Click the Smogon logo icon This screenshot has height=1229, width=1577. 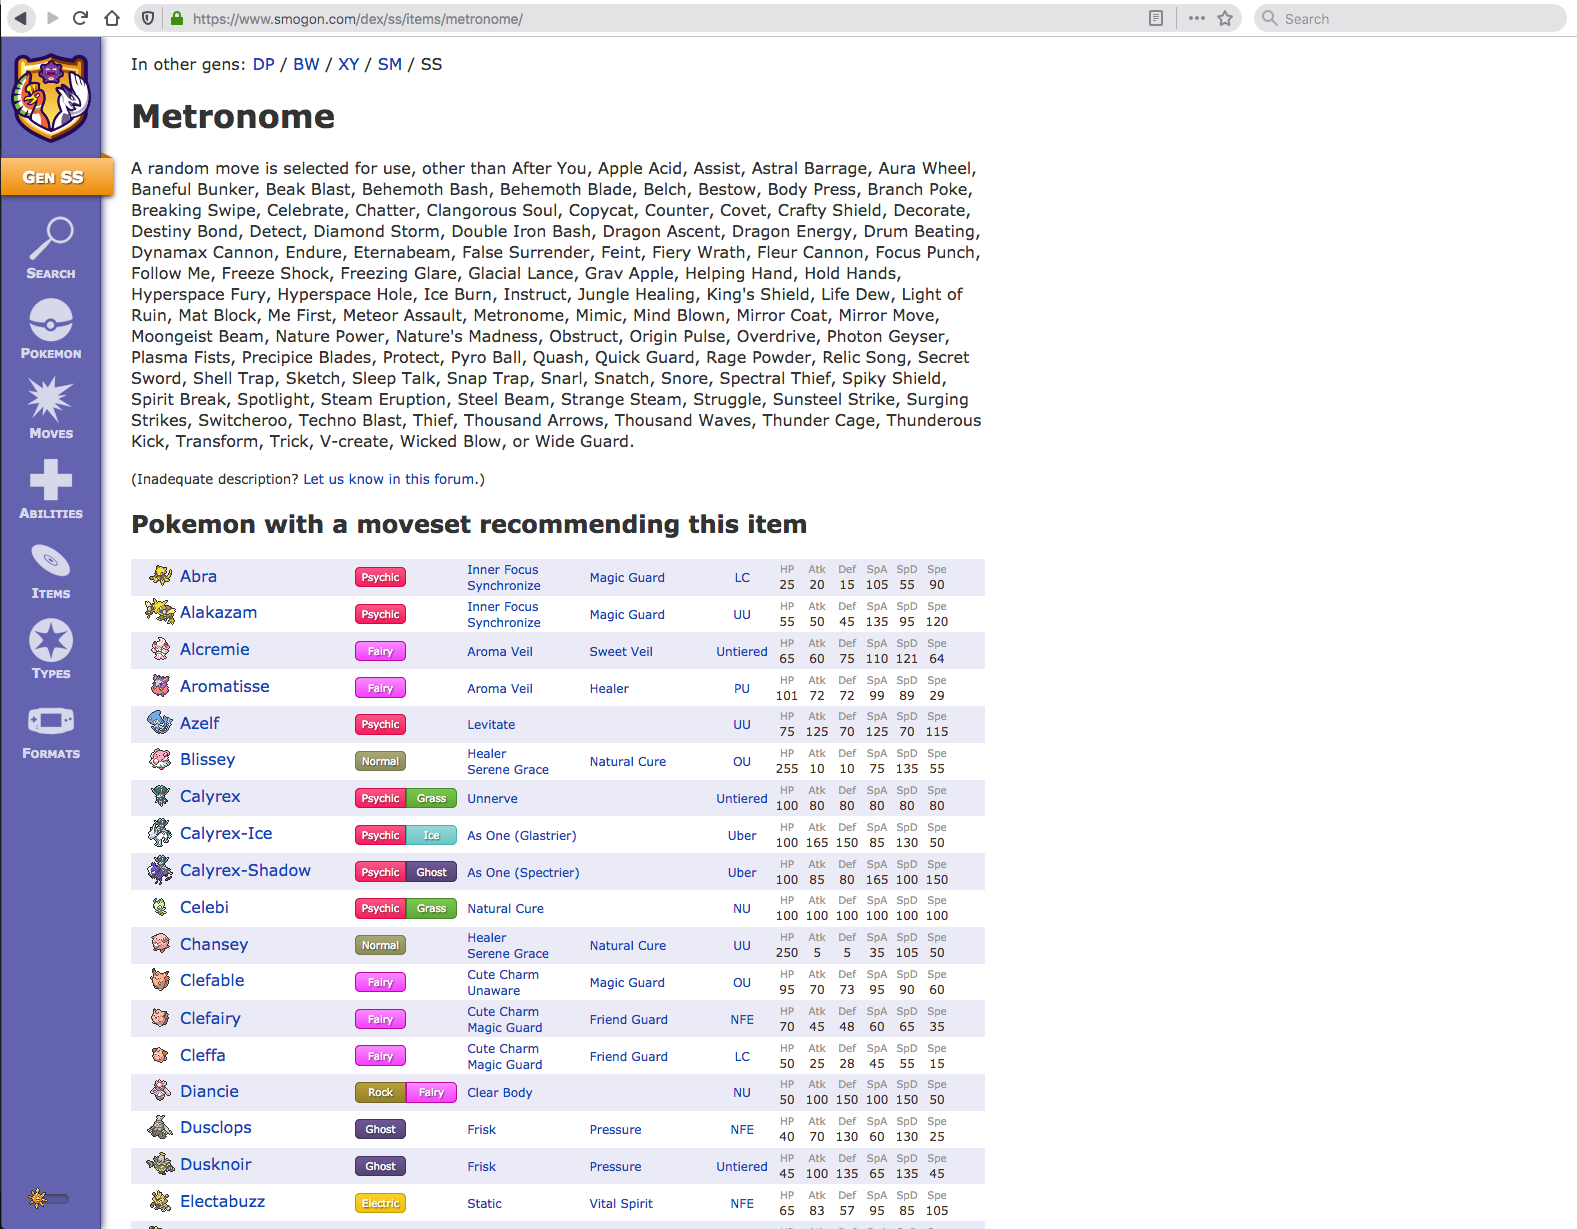click(x=50, y=97)
